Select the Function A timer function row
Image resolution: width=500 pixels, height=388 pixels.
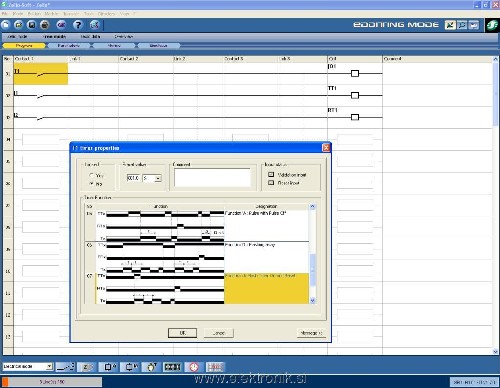pos(196,226)
